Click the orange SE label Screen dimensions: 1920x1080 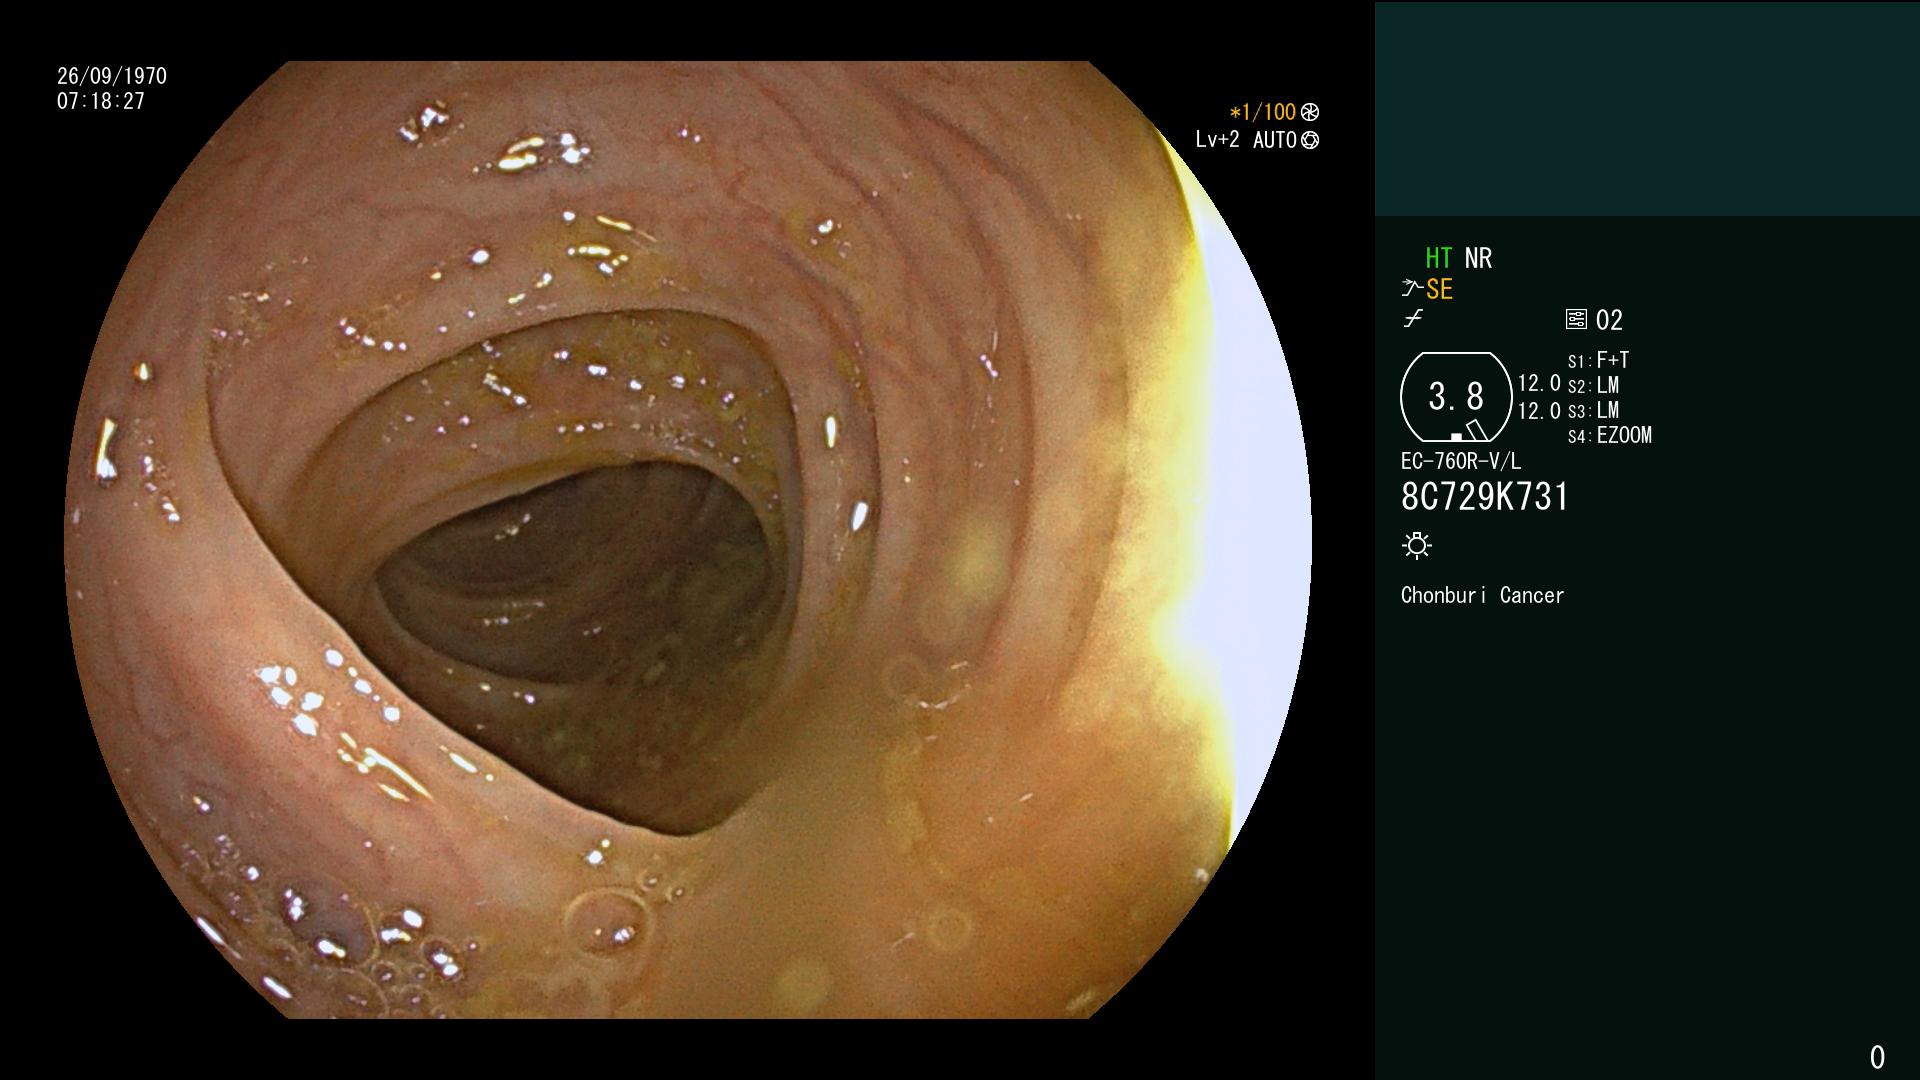click(1439, 289)
